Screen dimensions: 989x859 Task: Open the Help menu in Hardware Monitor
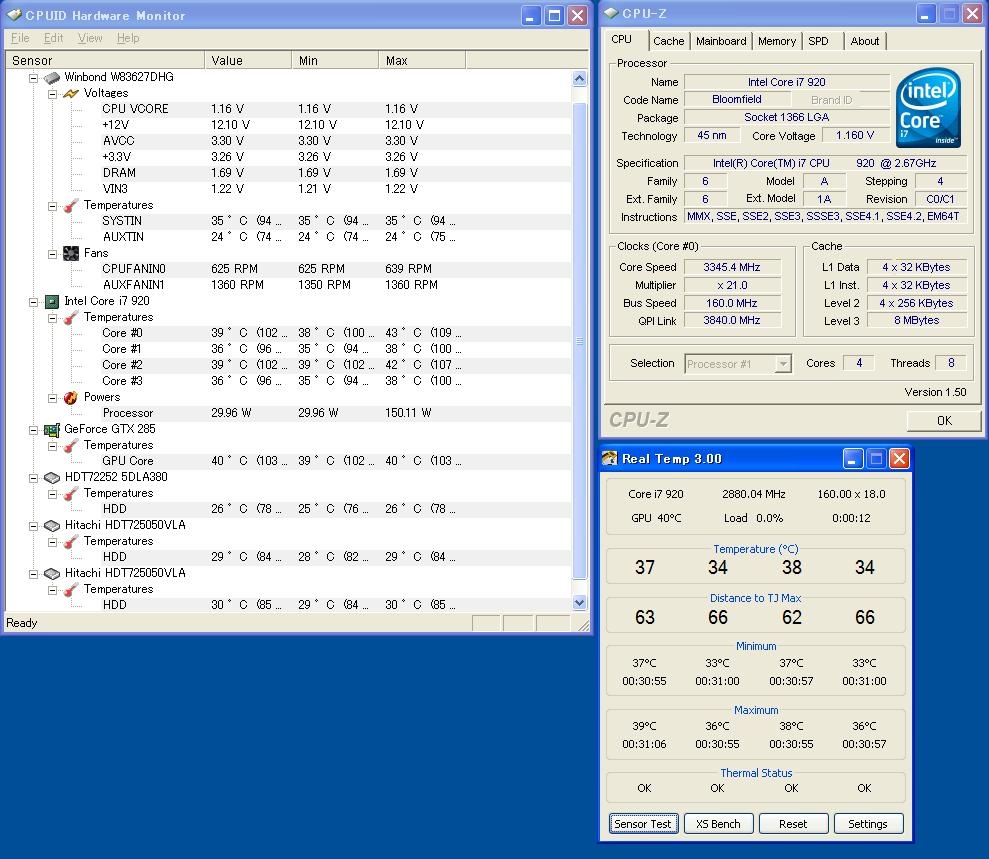tap(128, 38)
